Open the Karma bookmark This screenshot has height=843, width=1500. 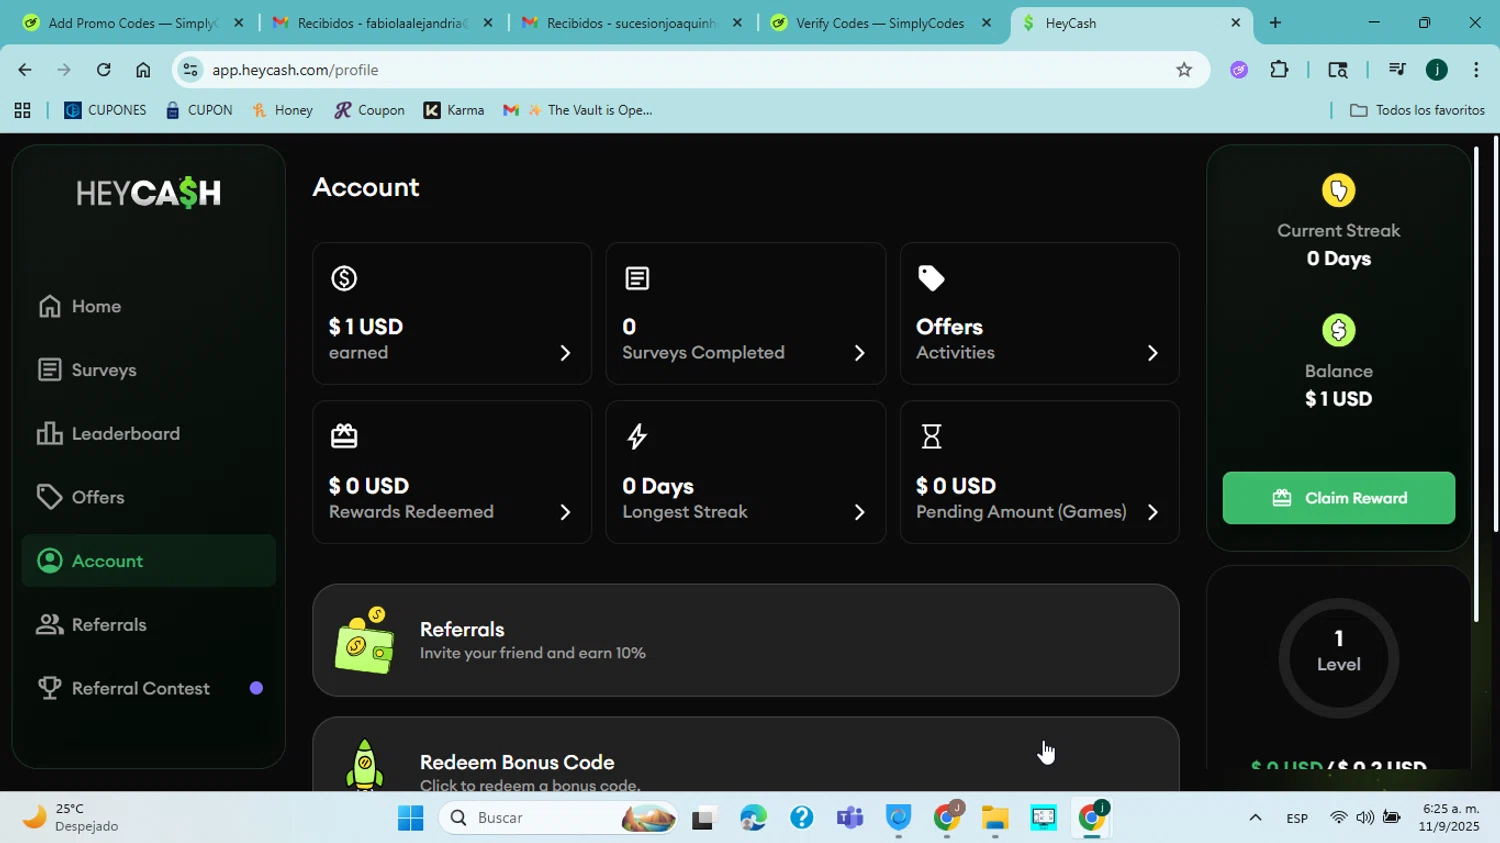tap(454, 110)
